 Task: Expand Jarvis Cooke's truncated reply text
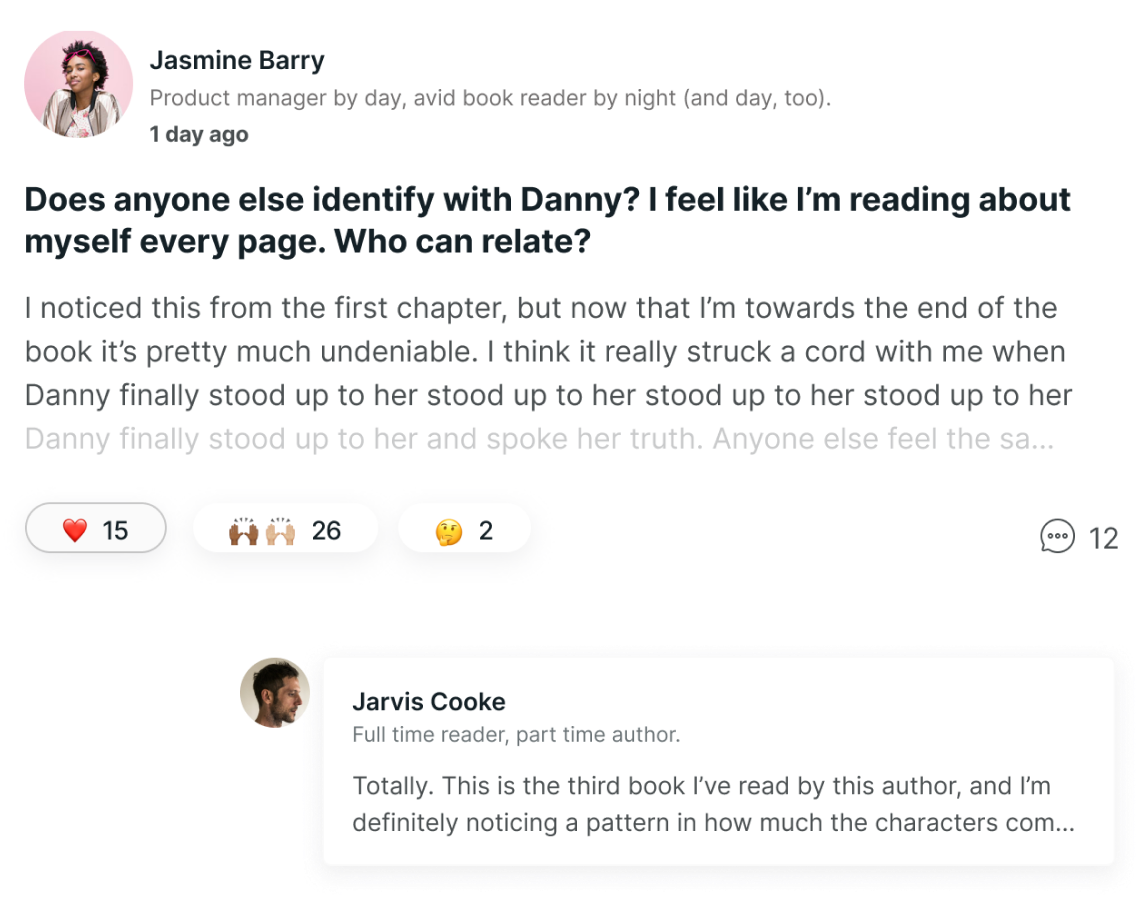pos(713,823)
